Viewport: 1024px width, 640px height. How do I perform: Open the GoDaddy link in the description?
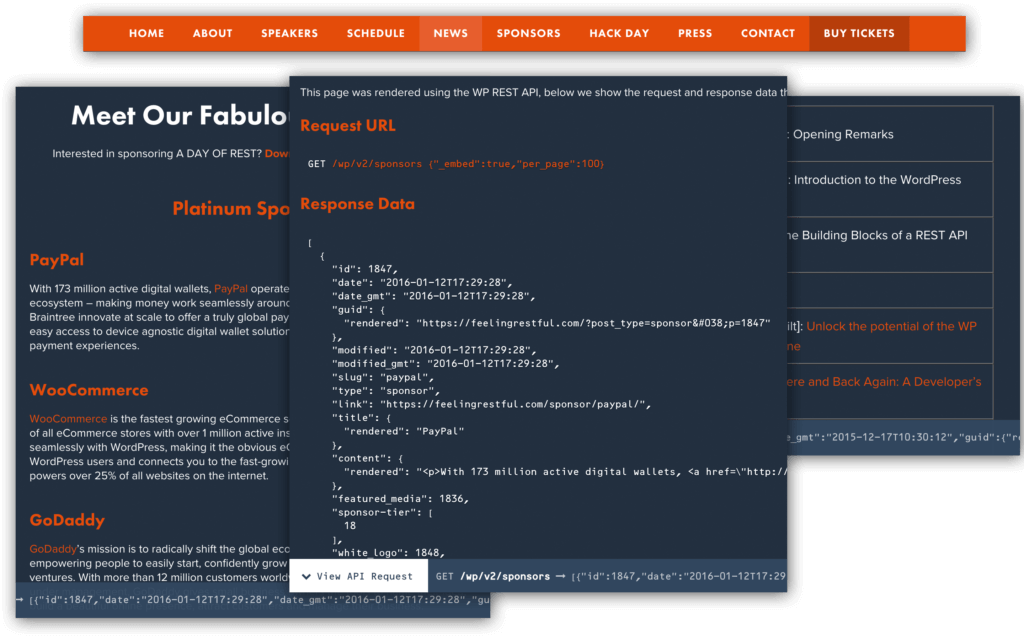tap(53, 549)
